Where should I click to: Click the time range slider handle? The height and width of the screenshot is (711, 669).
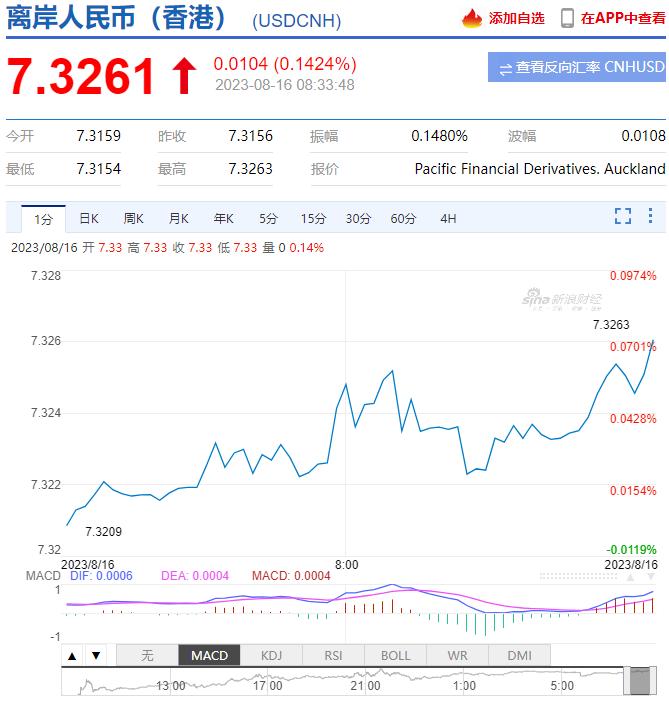640,681
